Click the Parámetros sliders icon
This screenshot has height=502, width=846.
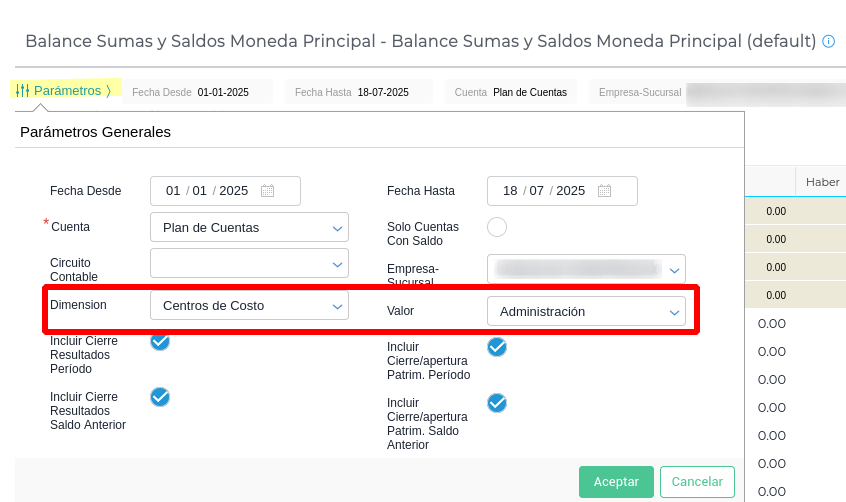[22, 90]
